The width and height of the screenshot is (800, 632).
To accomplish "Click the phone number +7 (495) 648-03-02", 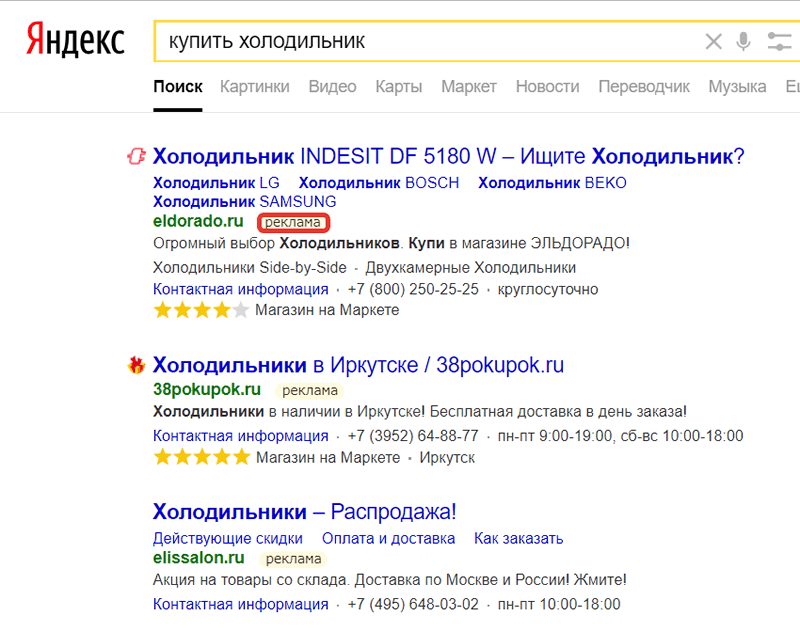I will [x=413, y=604].
